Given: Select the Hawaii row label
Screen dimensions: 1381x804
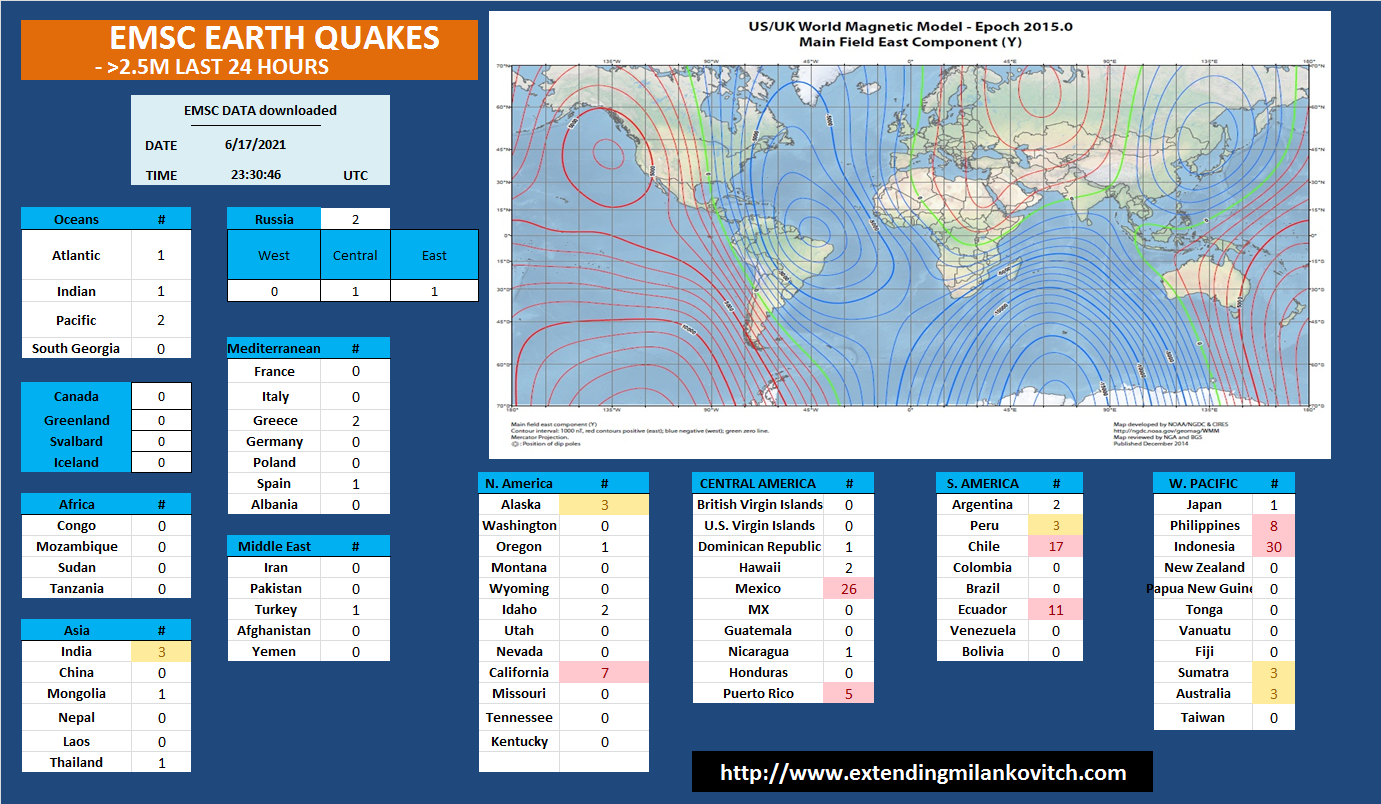Looking at the screenshot, I should pos(758,567).
